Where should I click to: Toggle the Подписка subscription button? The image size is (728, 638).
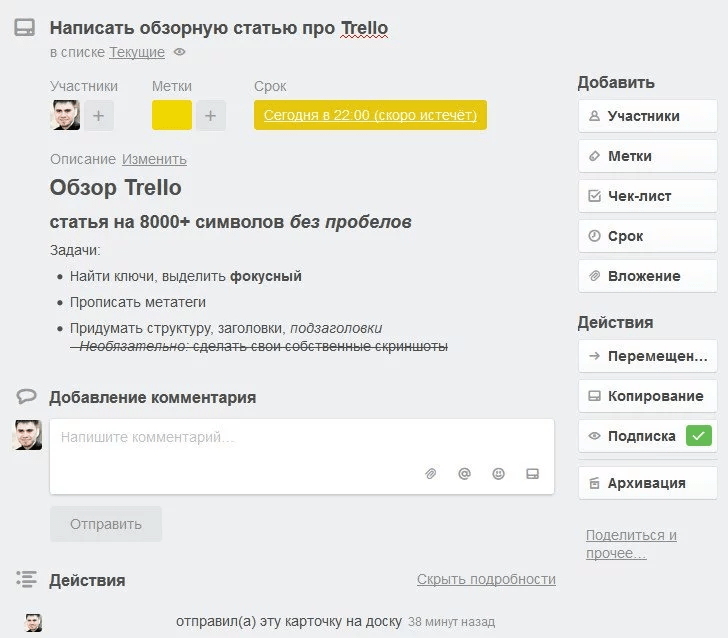pos(648,436)
